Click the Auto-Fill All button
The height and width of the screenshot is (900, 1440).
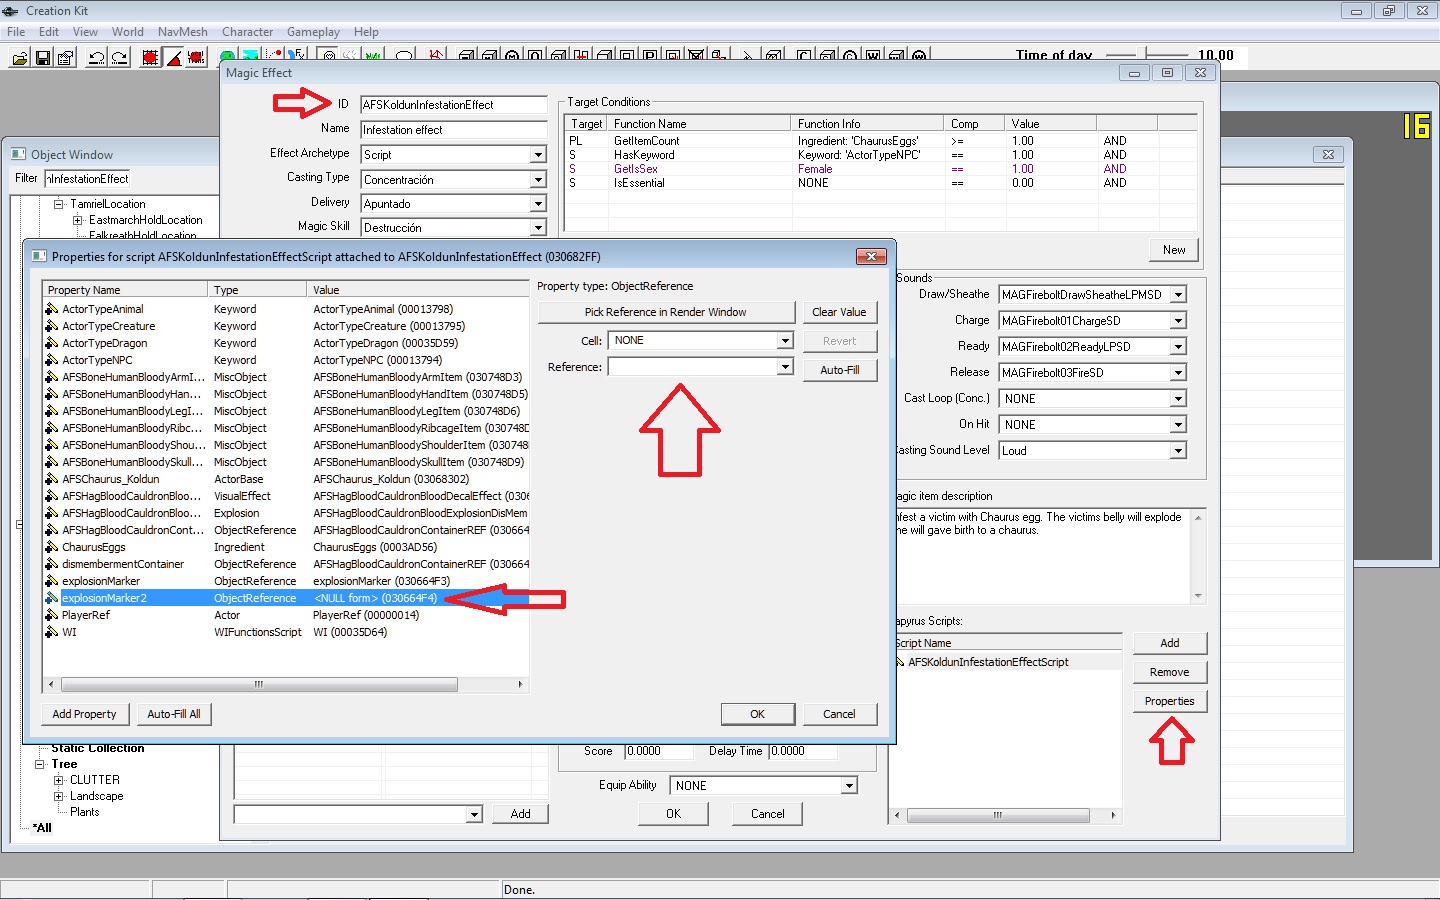[x=174, y=714]
